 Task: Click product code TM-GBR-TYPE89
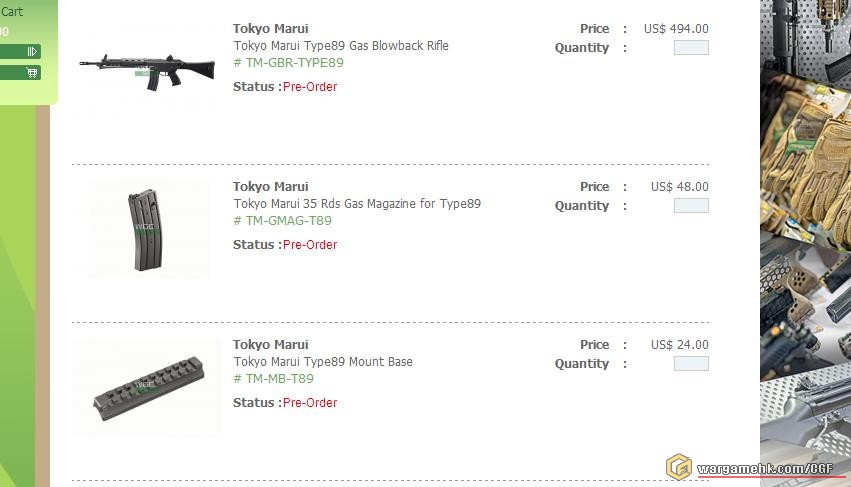(x=288, y=63)
